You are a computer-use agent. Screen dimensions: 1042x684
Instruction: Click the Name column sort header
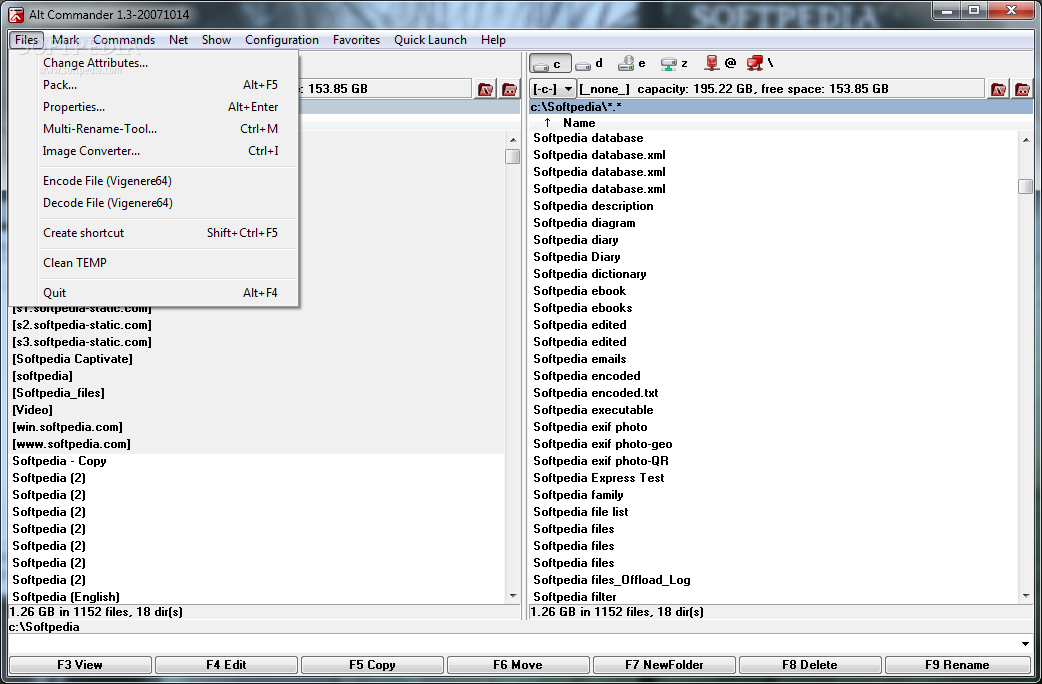point(579,123)
